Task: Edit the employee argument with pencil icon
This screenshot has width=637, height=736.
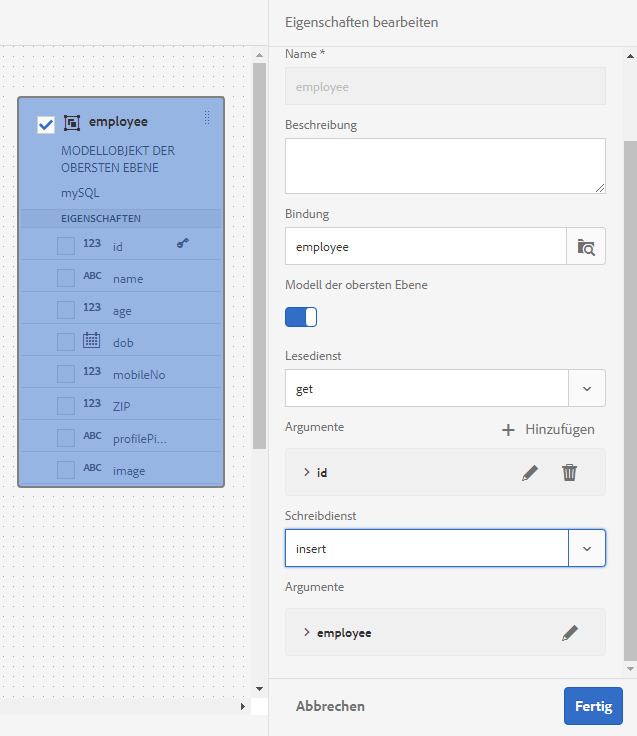Action: pyautogui.click(x=570, y=633)
